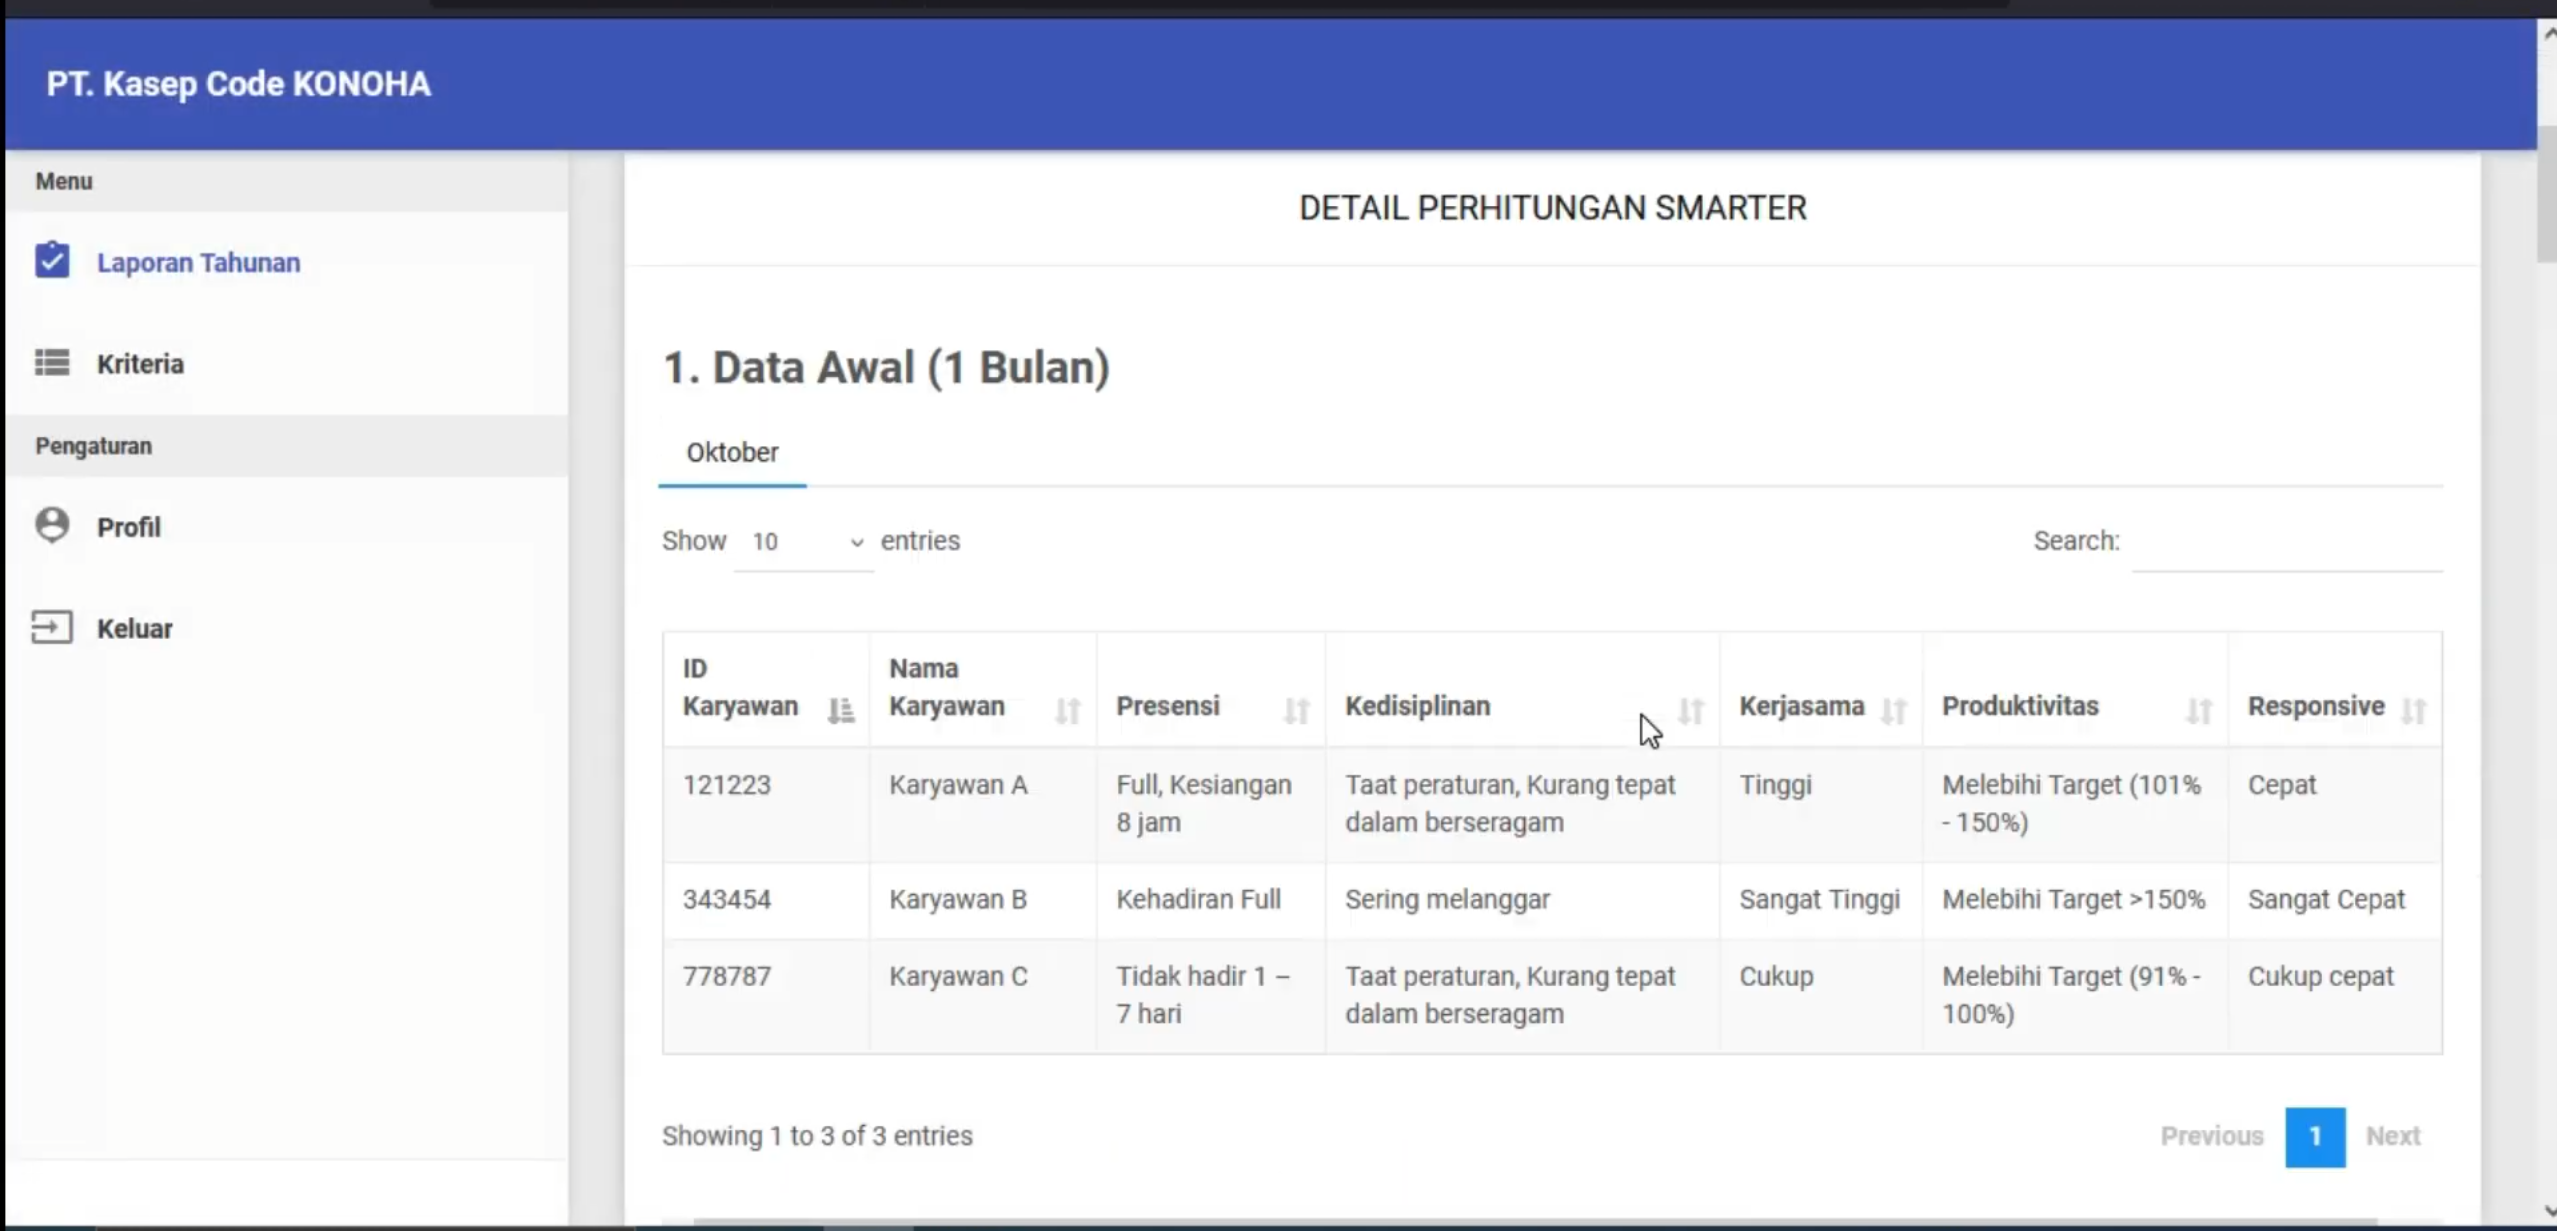Sort by Produktivitas column icon
This screenshot has height=1231, width=2557.
[2199, 710]
